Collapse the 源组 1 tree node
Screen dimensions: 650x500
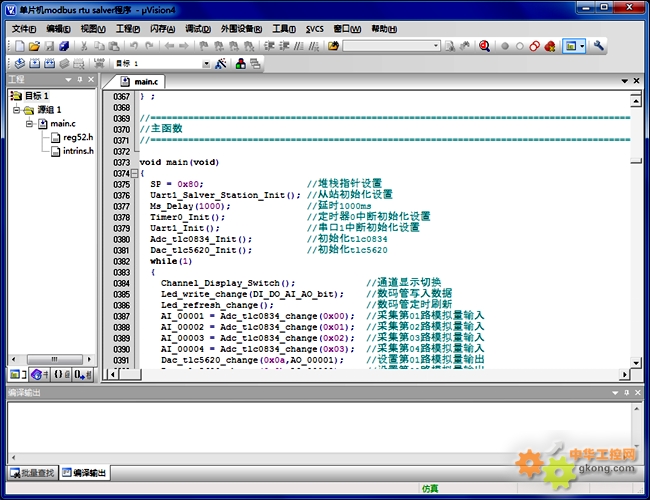(x=17, y=110)
